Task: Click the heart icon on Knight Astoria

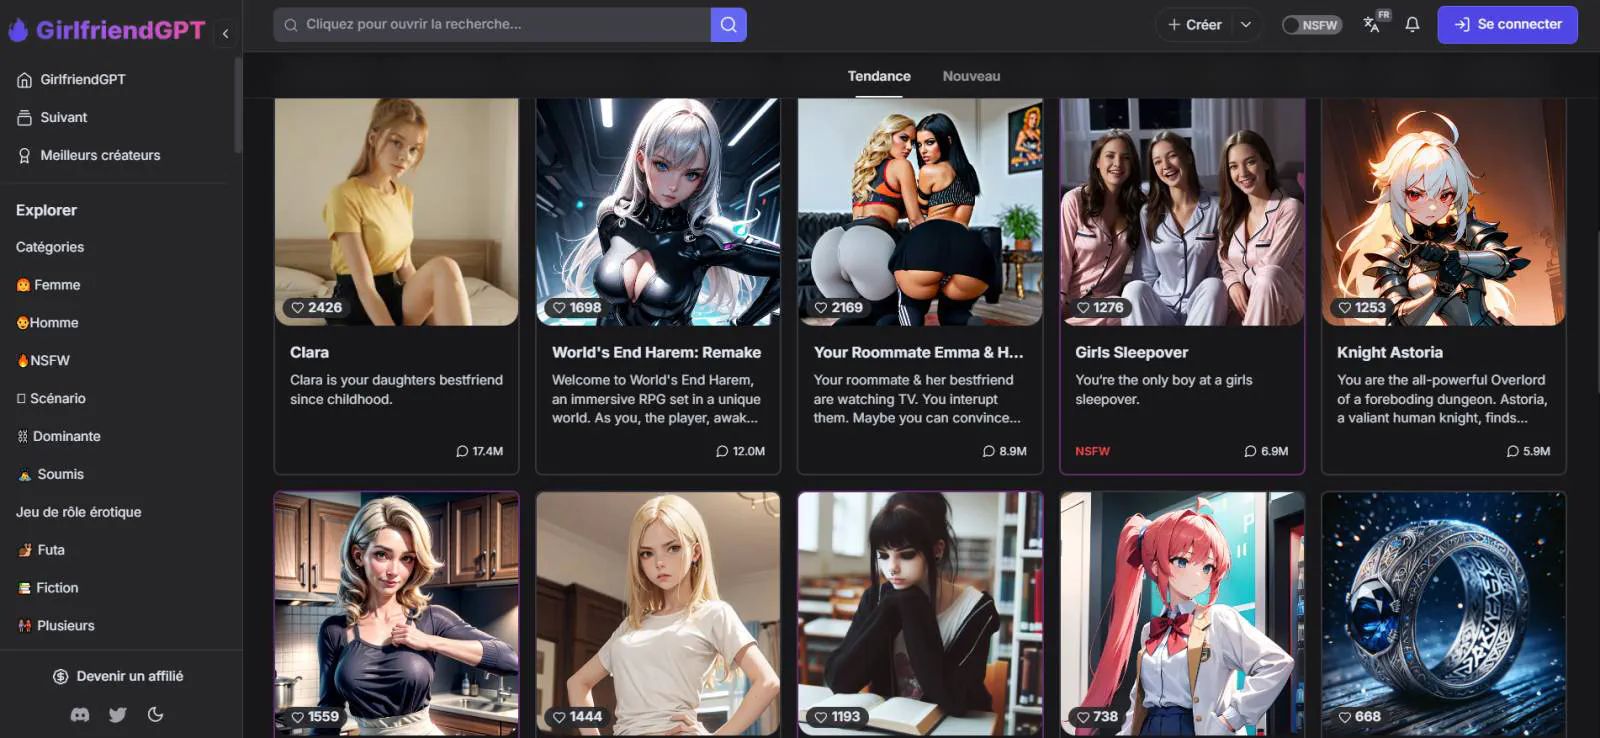Action: point(1345,308)
